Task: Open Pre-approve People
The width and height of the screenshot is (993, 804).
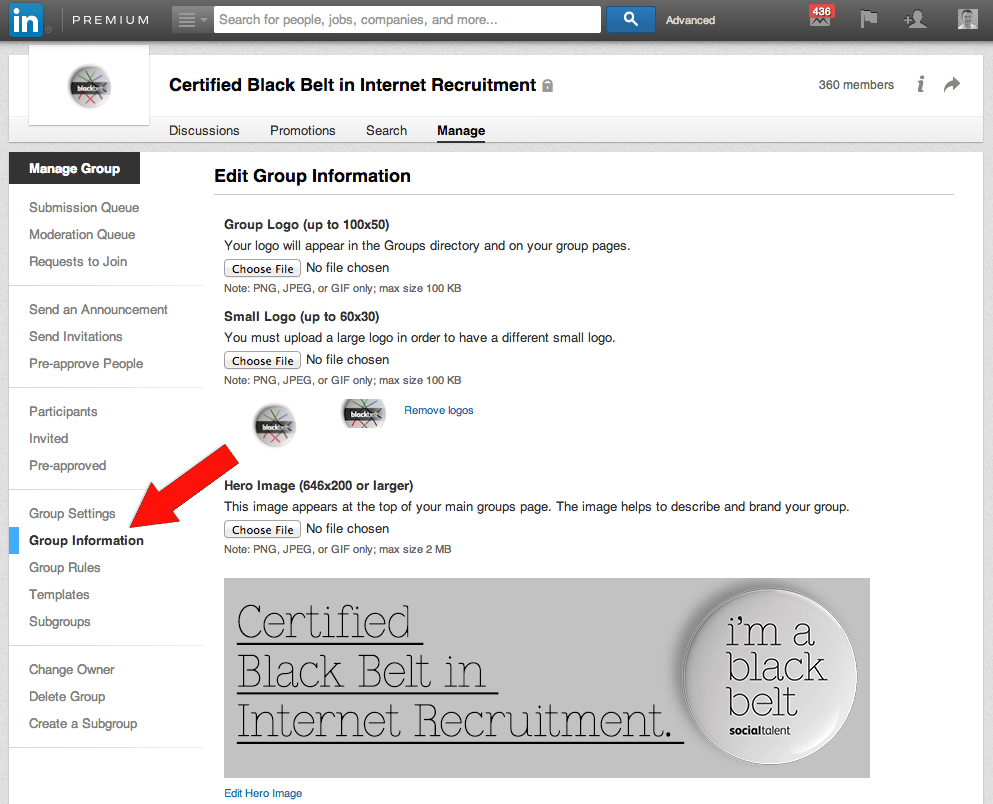Action: pos(86,364)
